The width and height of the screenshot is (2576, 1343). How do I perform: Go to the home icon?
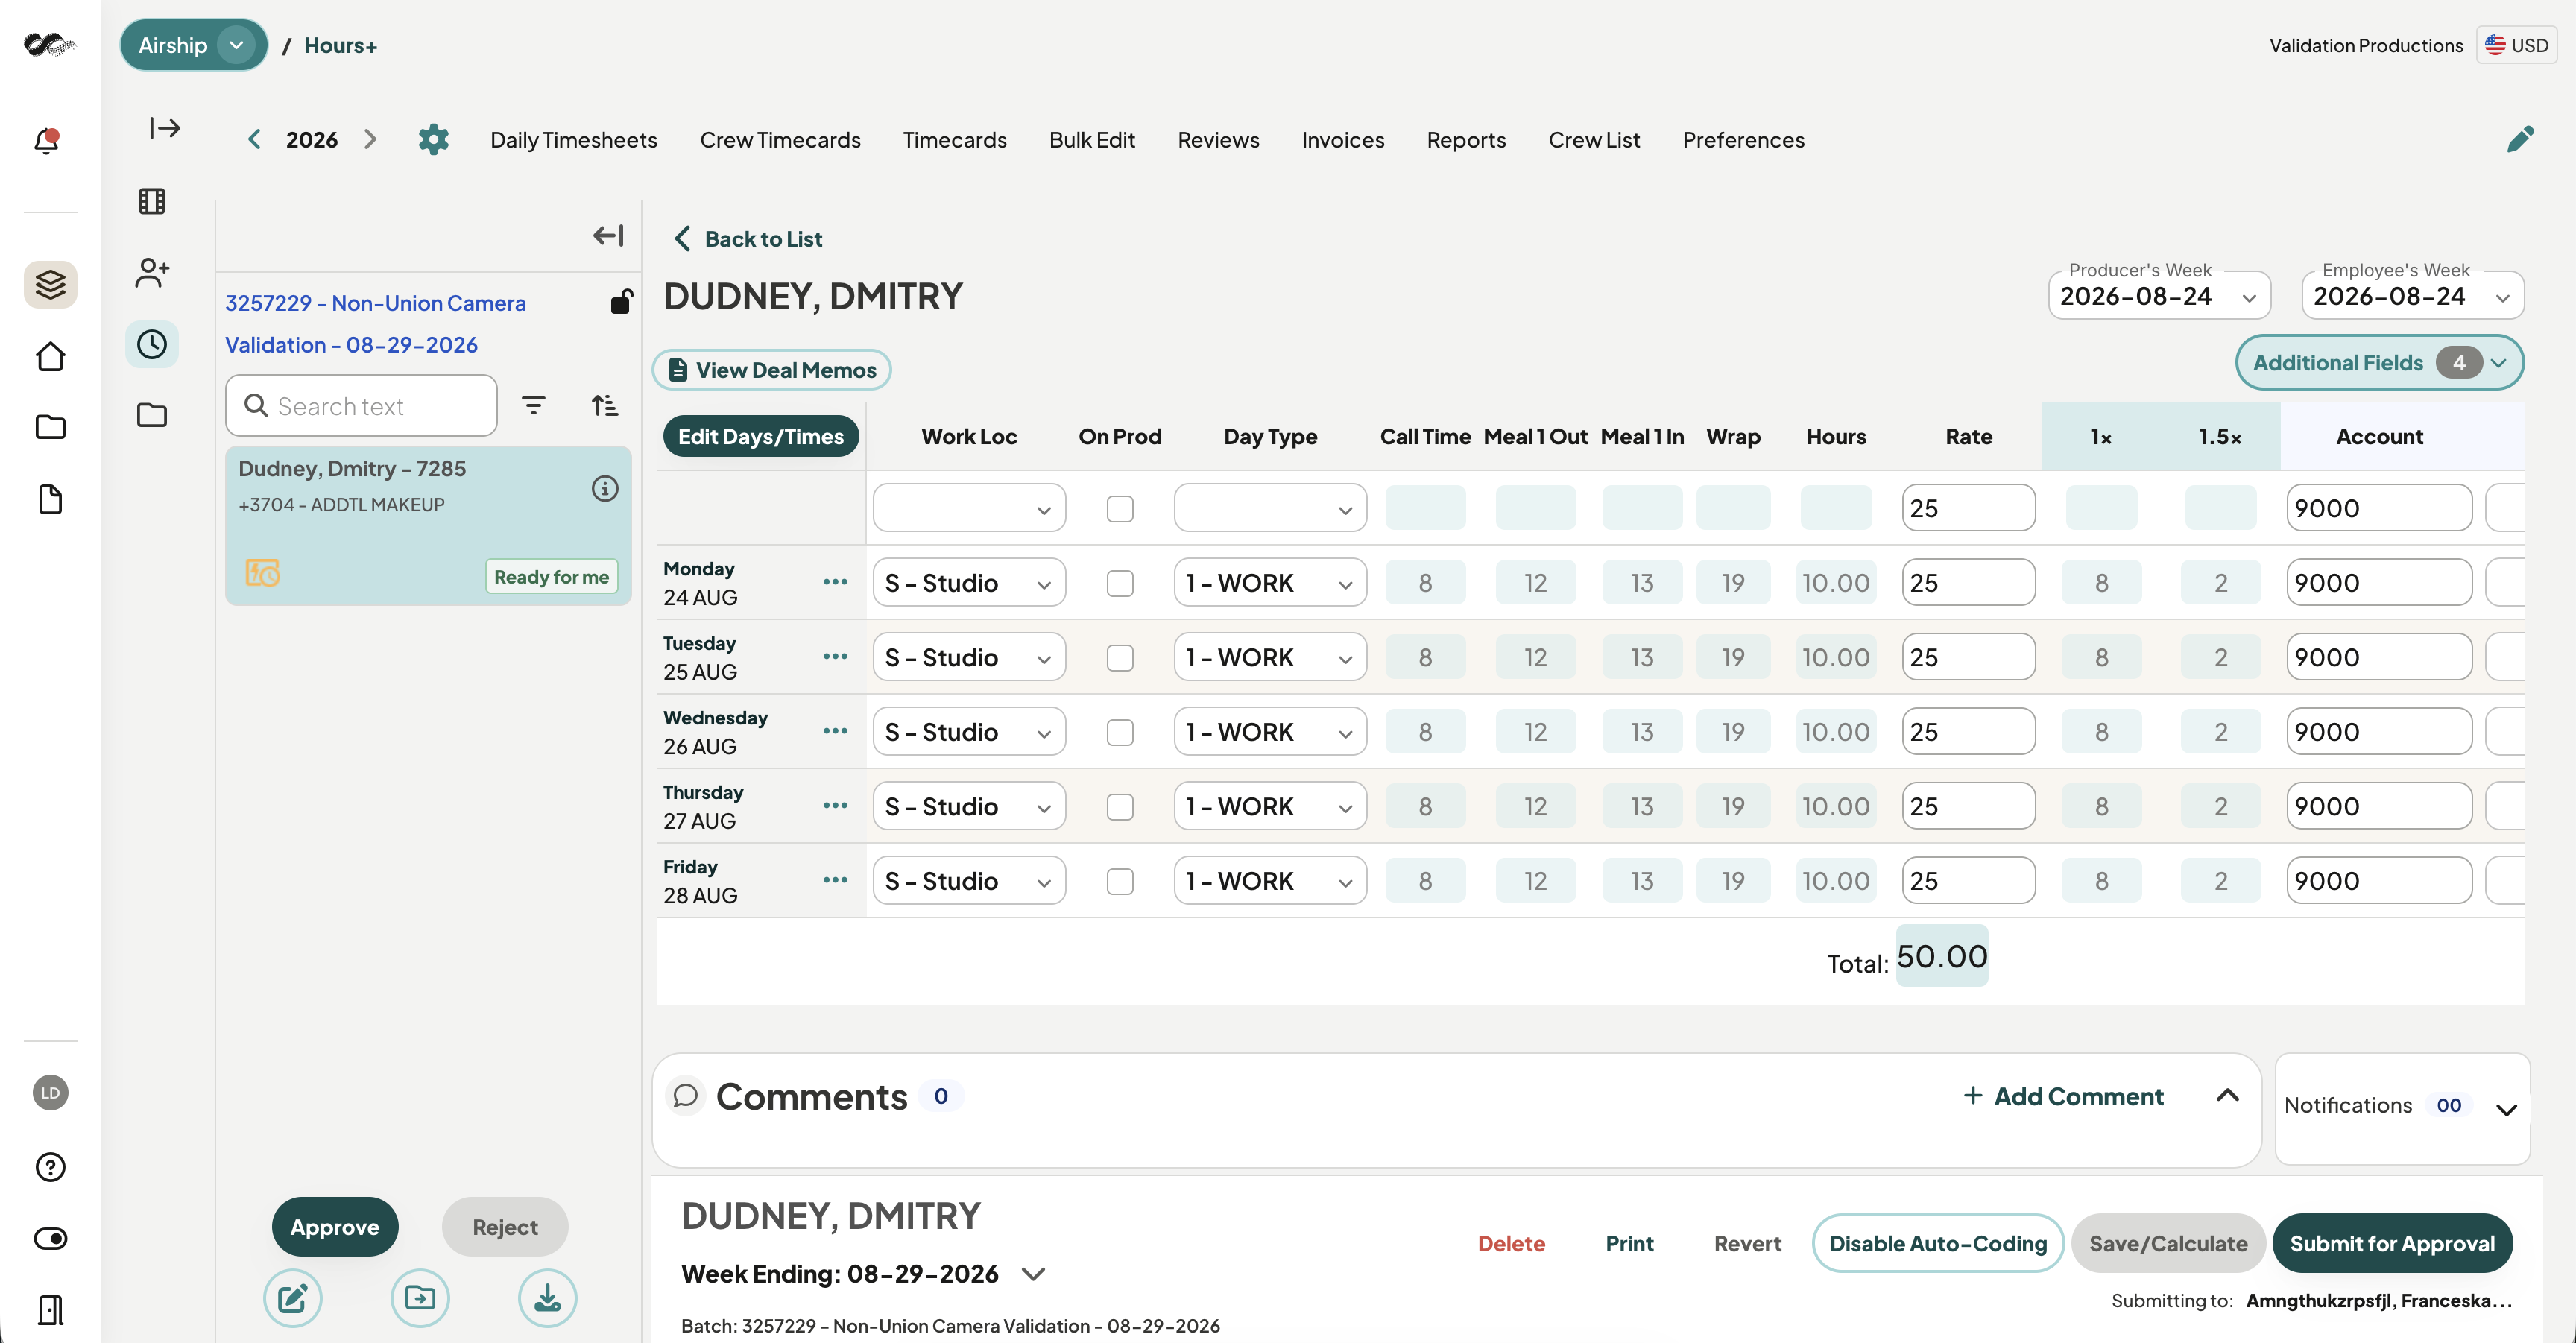50,356
